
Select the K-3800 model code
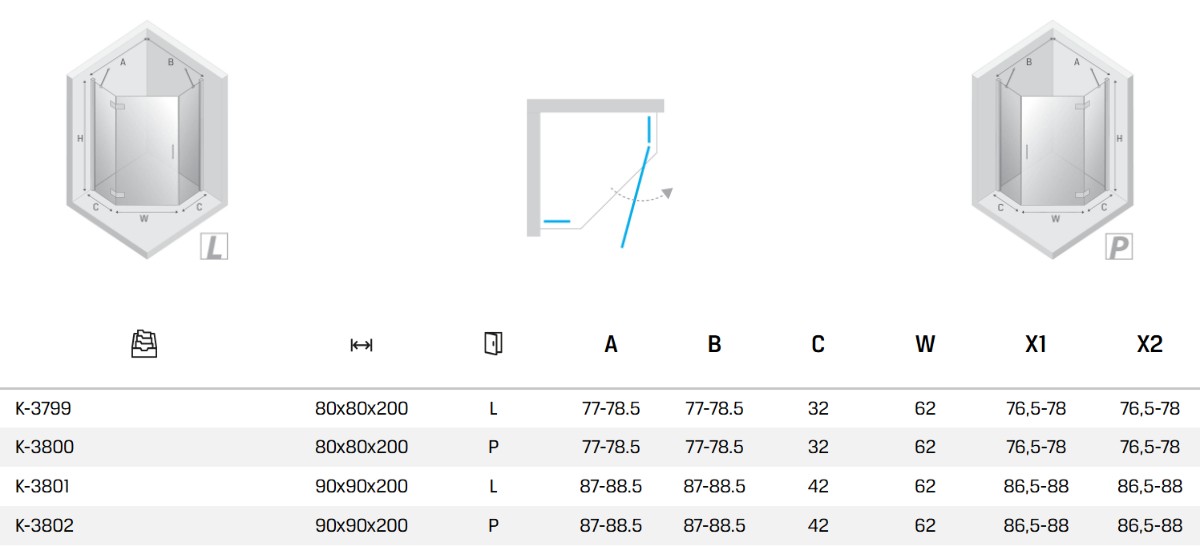coord(44,447)
